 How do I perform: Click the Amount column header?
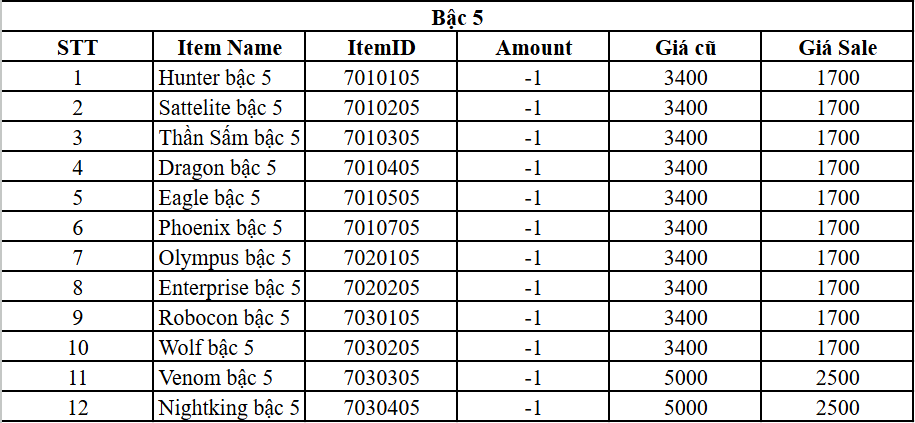click(534, 47)
